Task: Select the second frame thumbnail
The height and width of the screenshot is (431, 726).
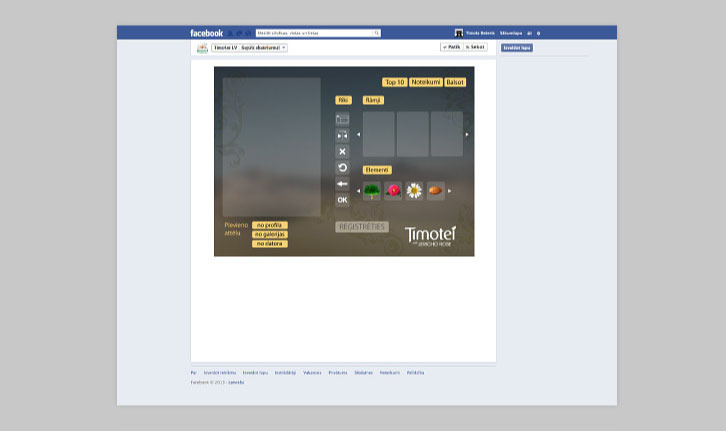Action: pyautogui.click(x=413, y=134)
